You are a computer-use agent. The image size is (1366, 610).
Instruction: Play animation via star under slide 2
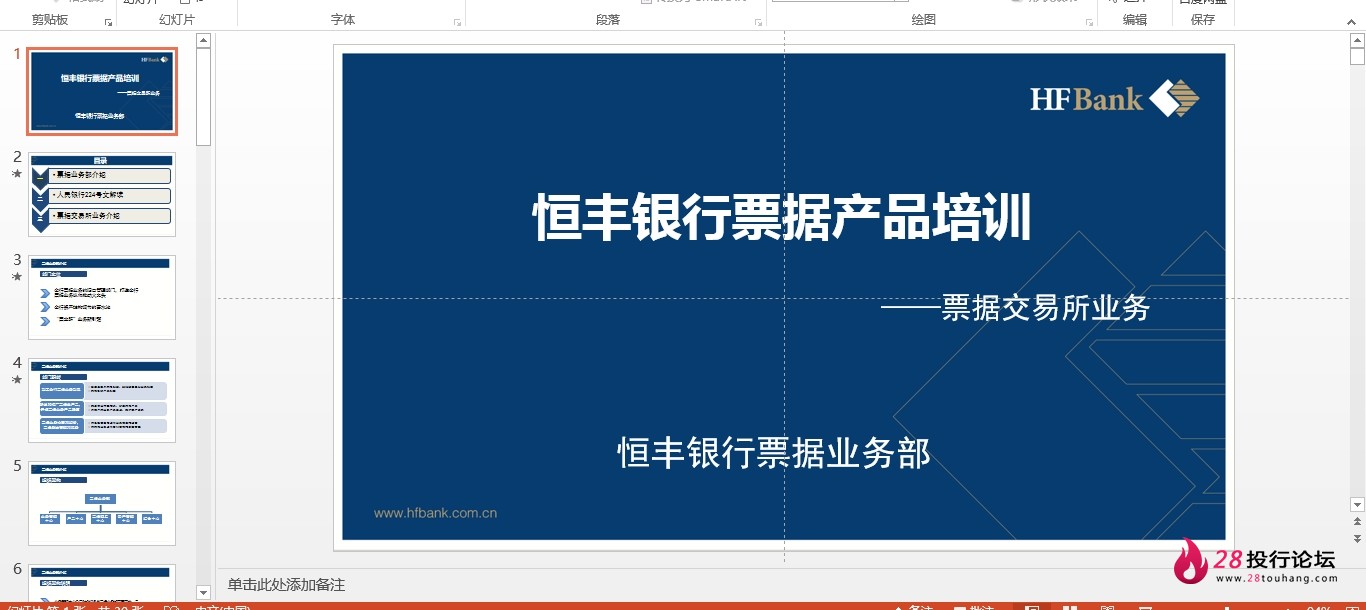point(16,174)
